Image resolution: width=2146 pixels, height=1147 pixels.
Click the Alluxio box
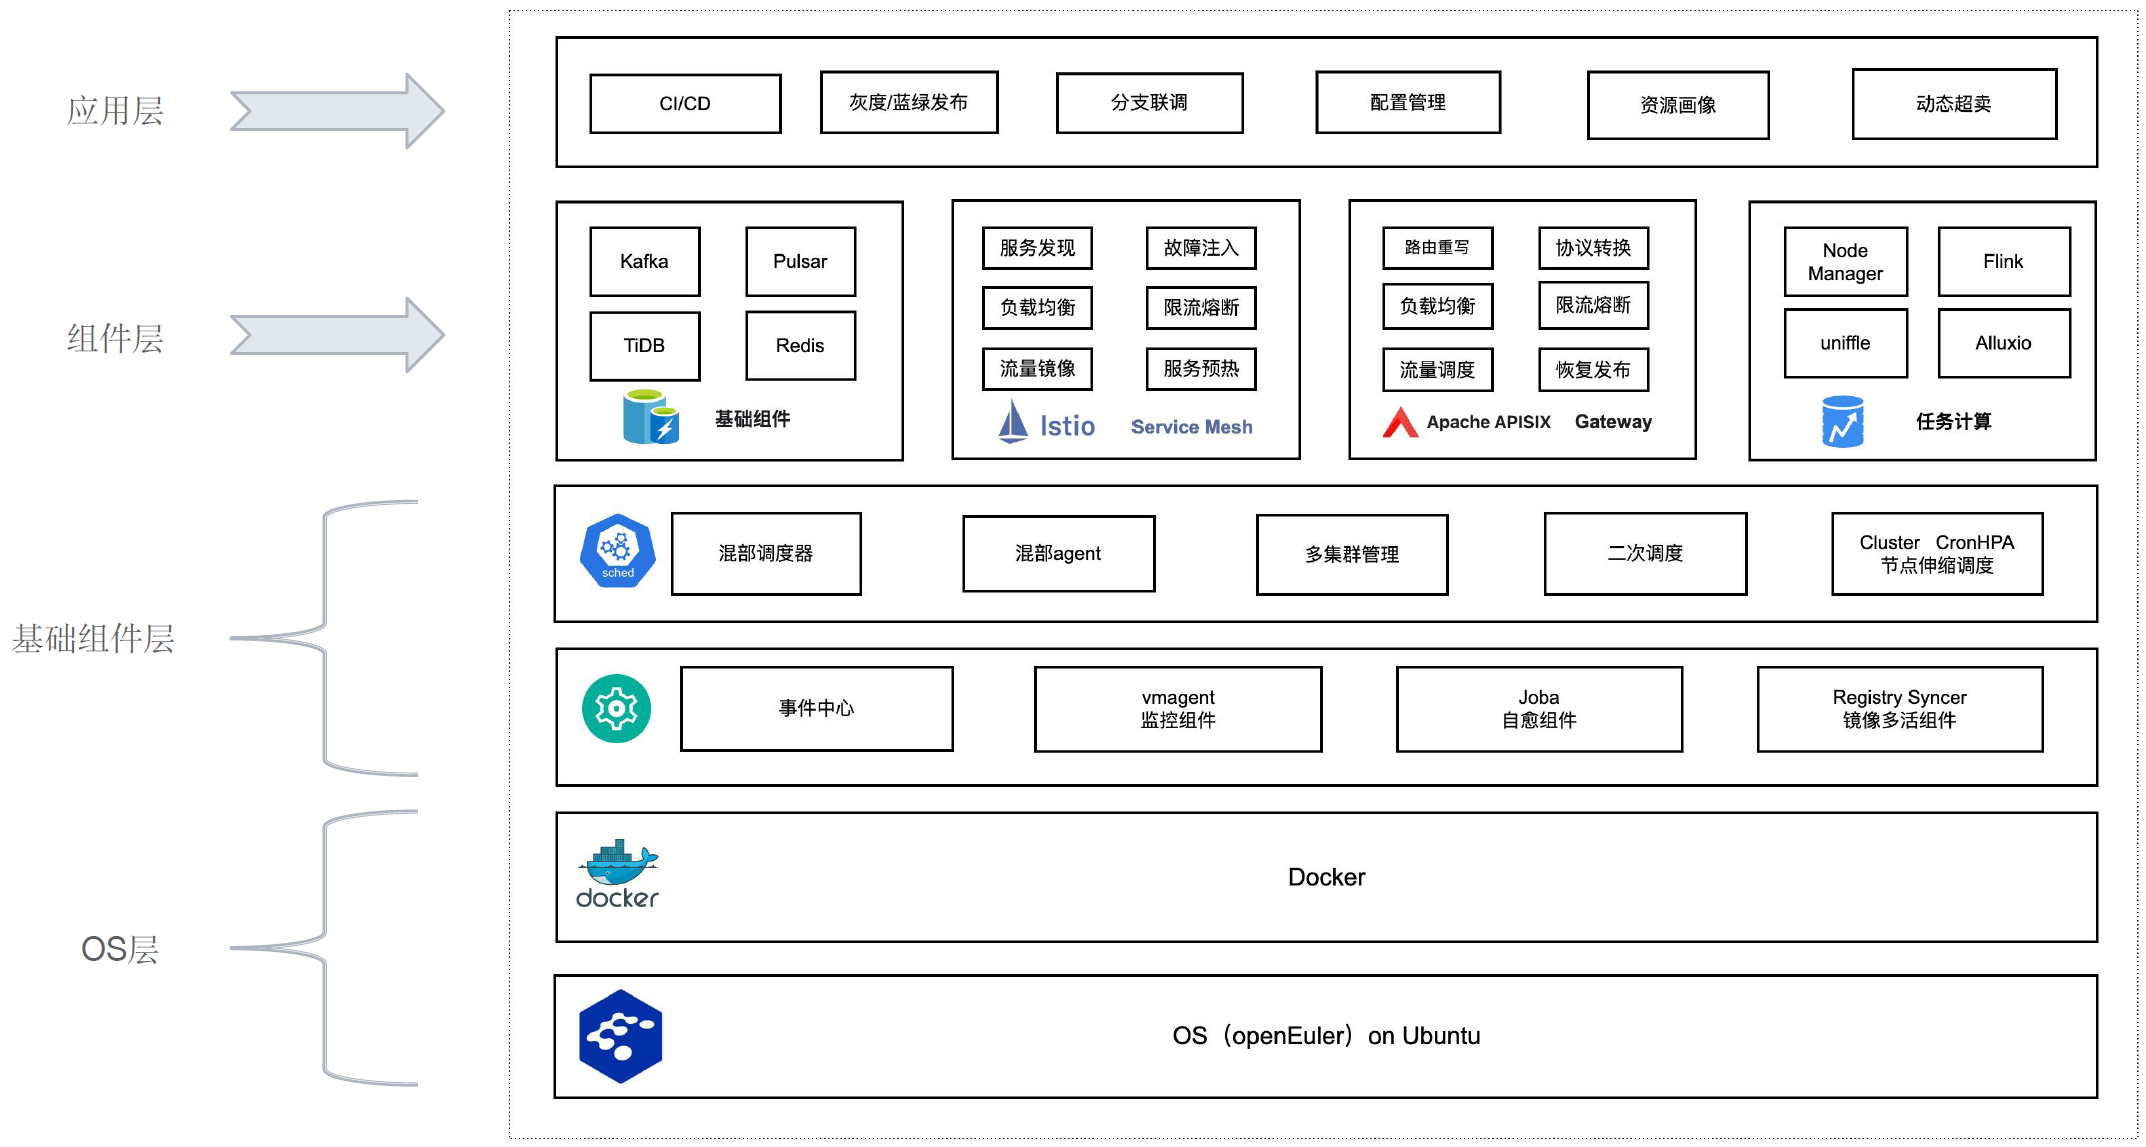pos(2004,343)
